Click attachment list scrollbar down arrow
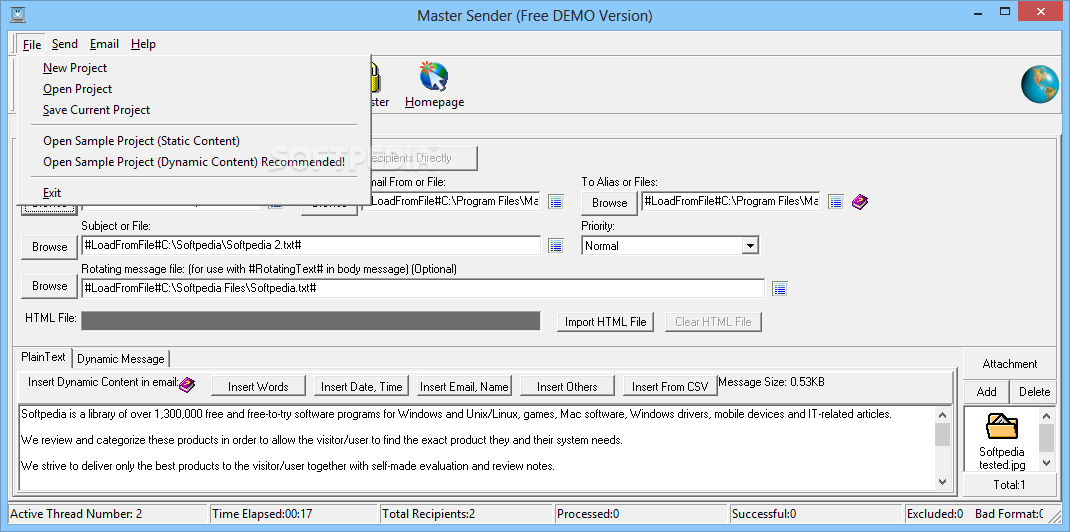The image size is (1070, 532). (x=1047, y=463)
